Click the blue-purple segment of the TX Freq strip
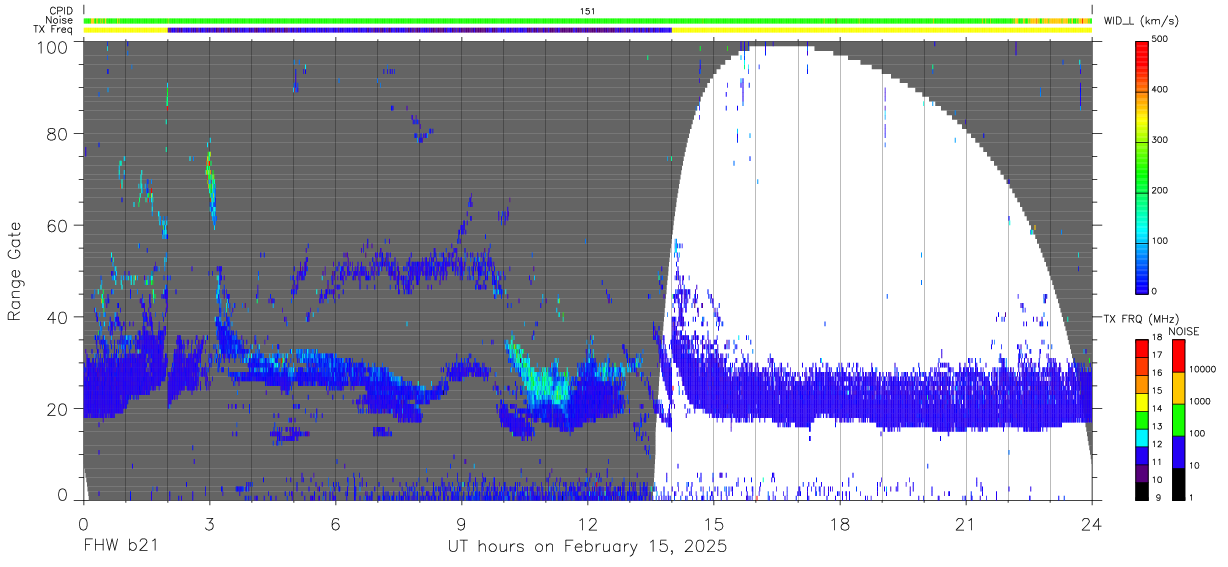This screenshot has width=1228, height=567. tap(419, 30)
